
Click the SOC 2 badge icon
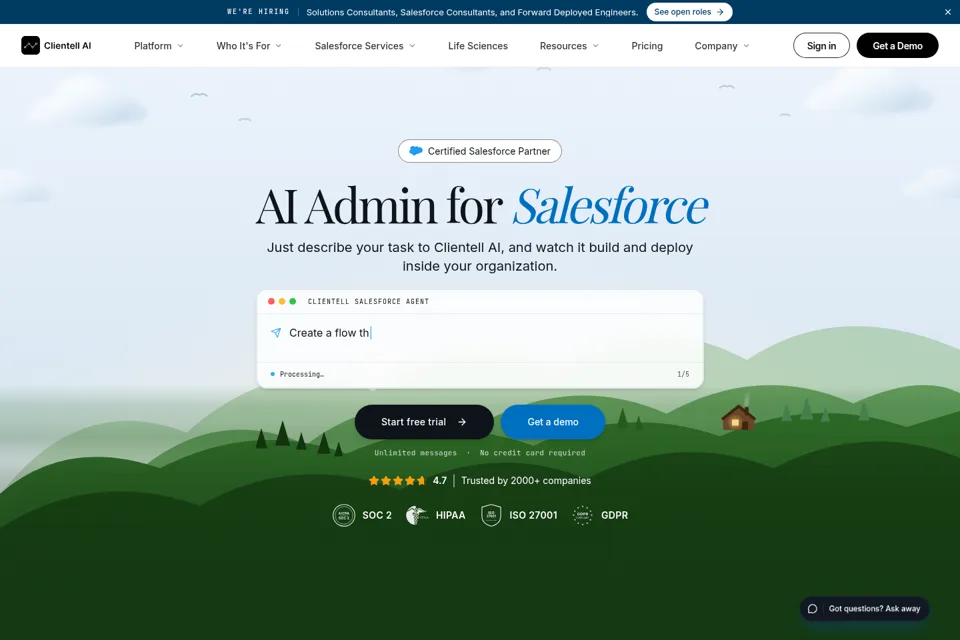[343, 515]
